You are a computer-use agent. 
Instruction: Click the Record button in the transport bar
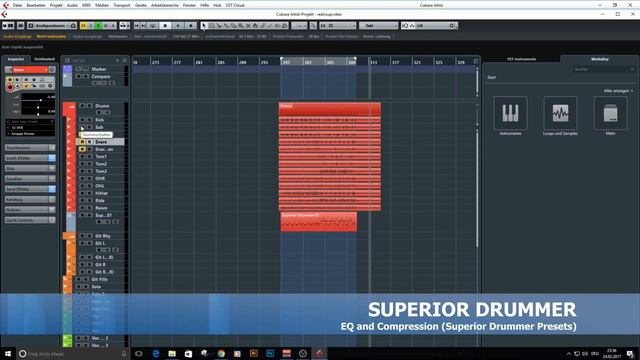click(191, 26)
